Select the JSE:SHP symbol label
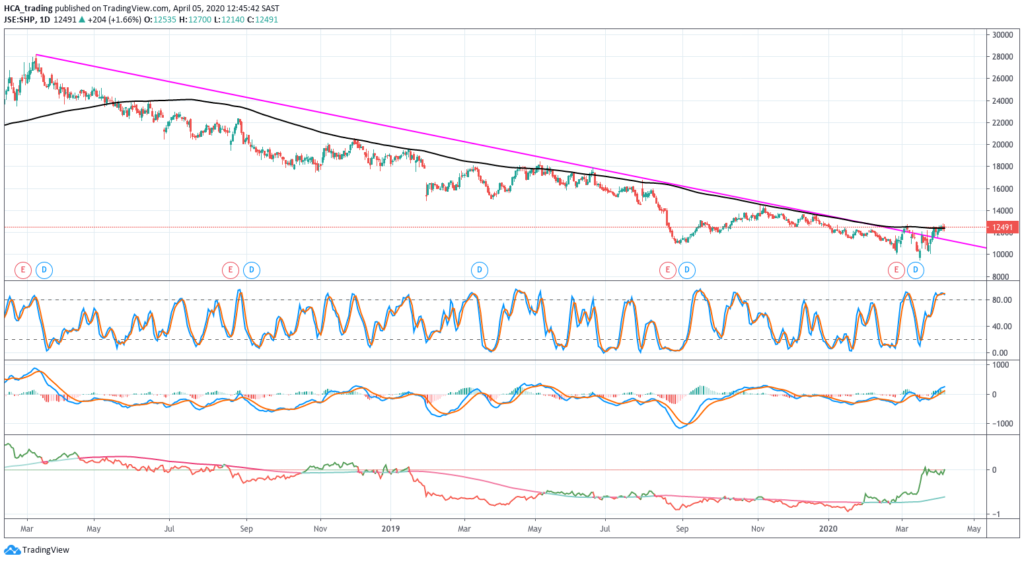The image size is (1024, 562). [x=19, y=20]
